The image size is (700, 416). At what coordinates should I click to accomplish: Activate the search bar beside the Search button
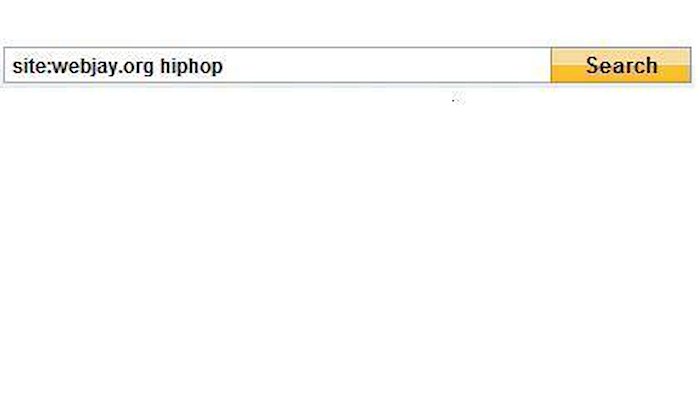coord(278,65)
